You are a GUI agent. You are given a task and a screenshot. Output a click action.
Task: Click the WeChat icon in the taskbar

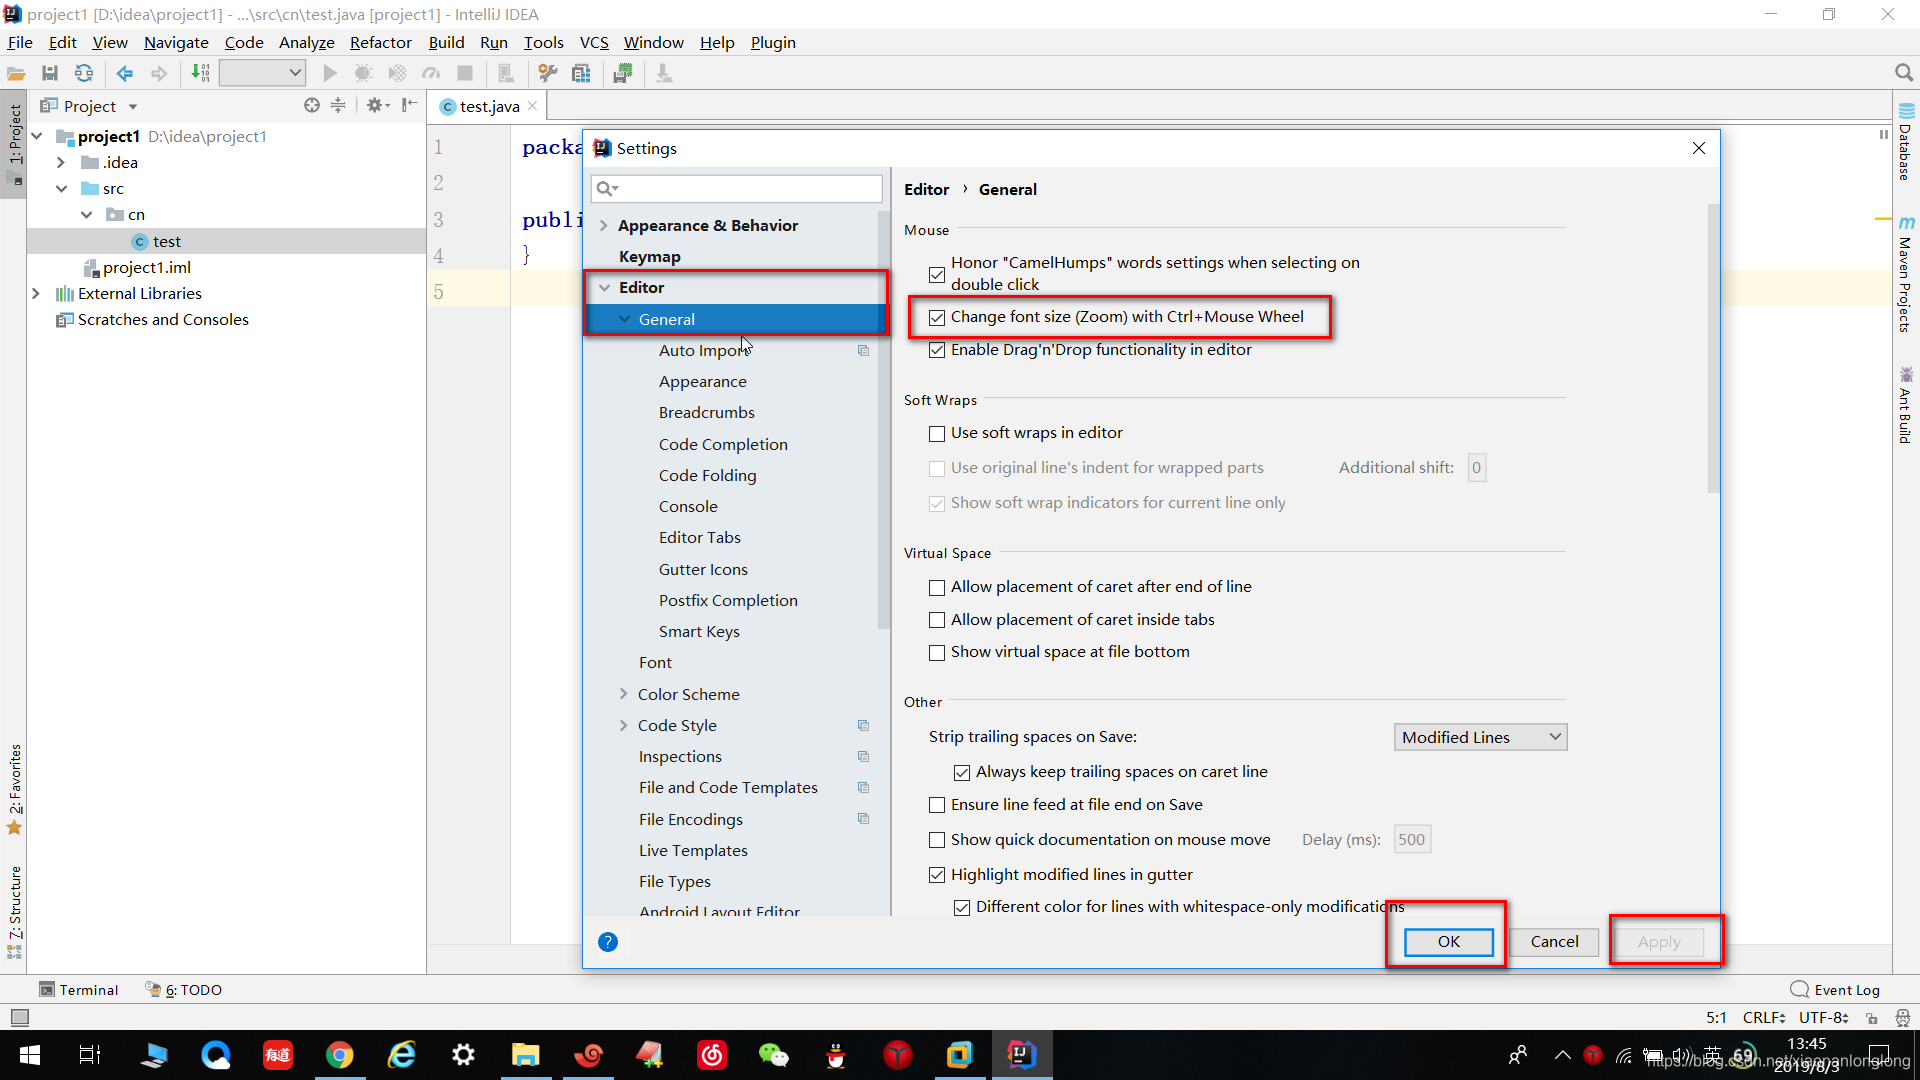tap(774, 1055)
